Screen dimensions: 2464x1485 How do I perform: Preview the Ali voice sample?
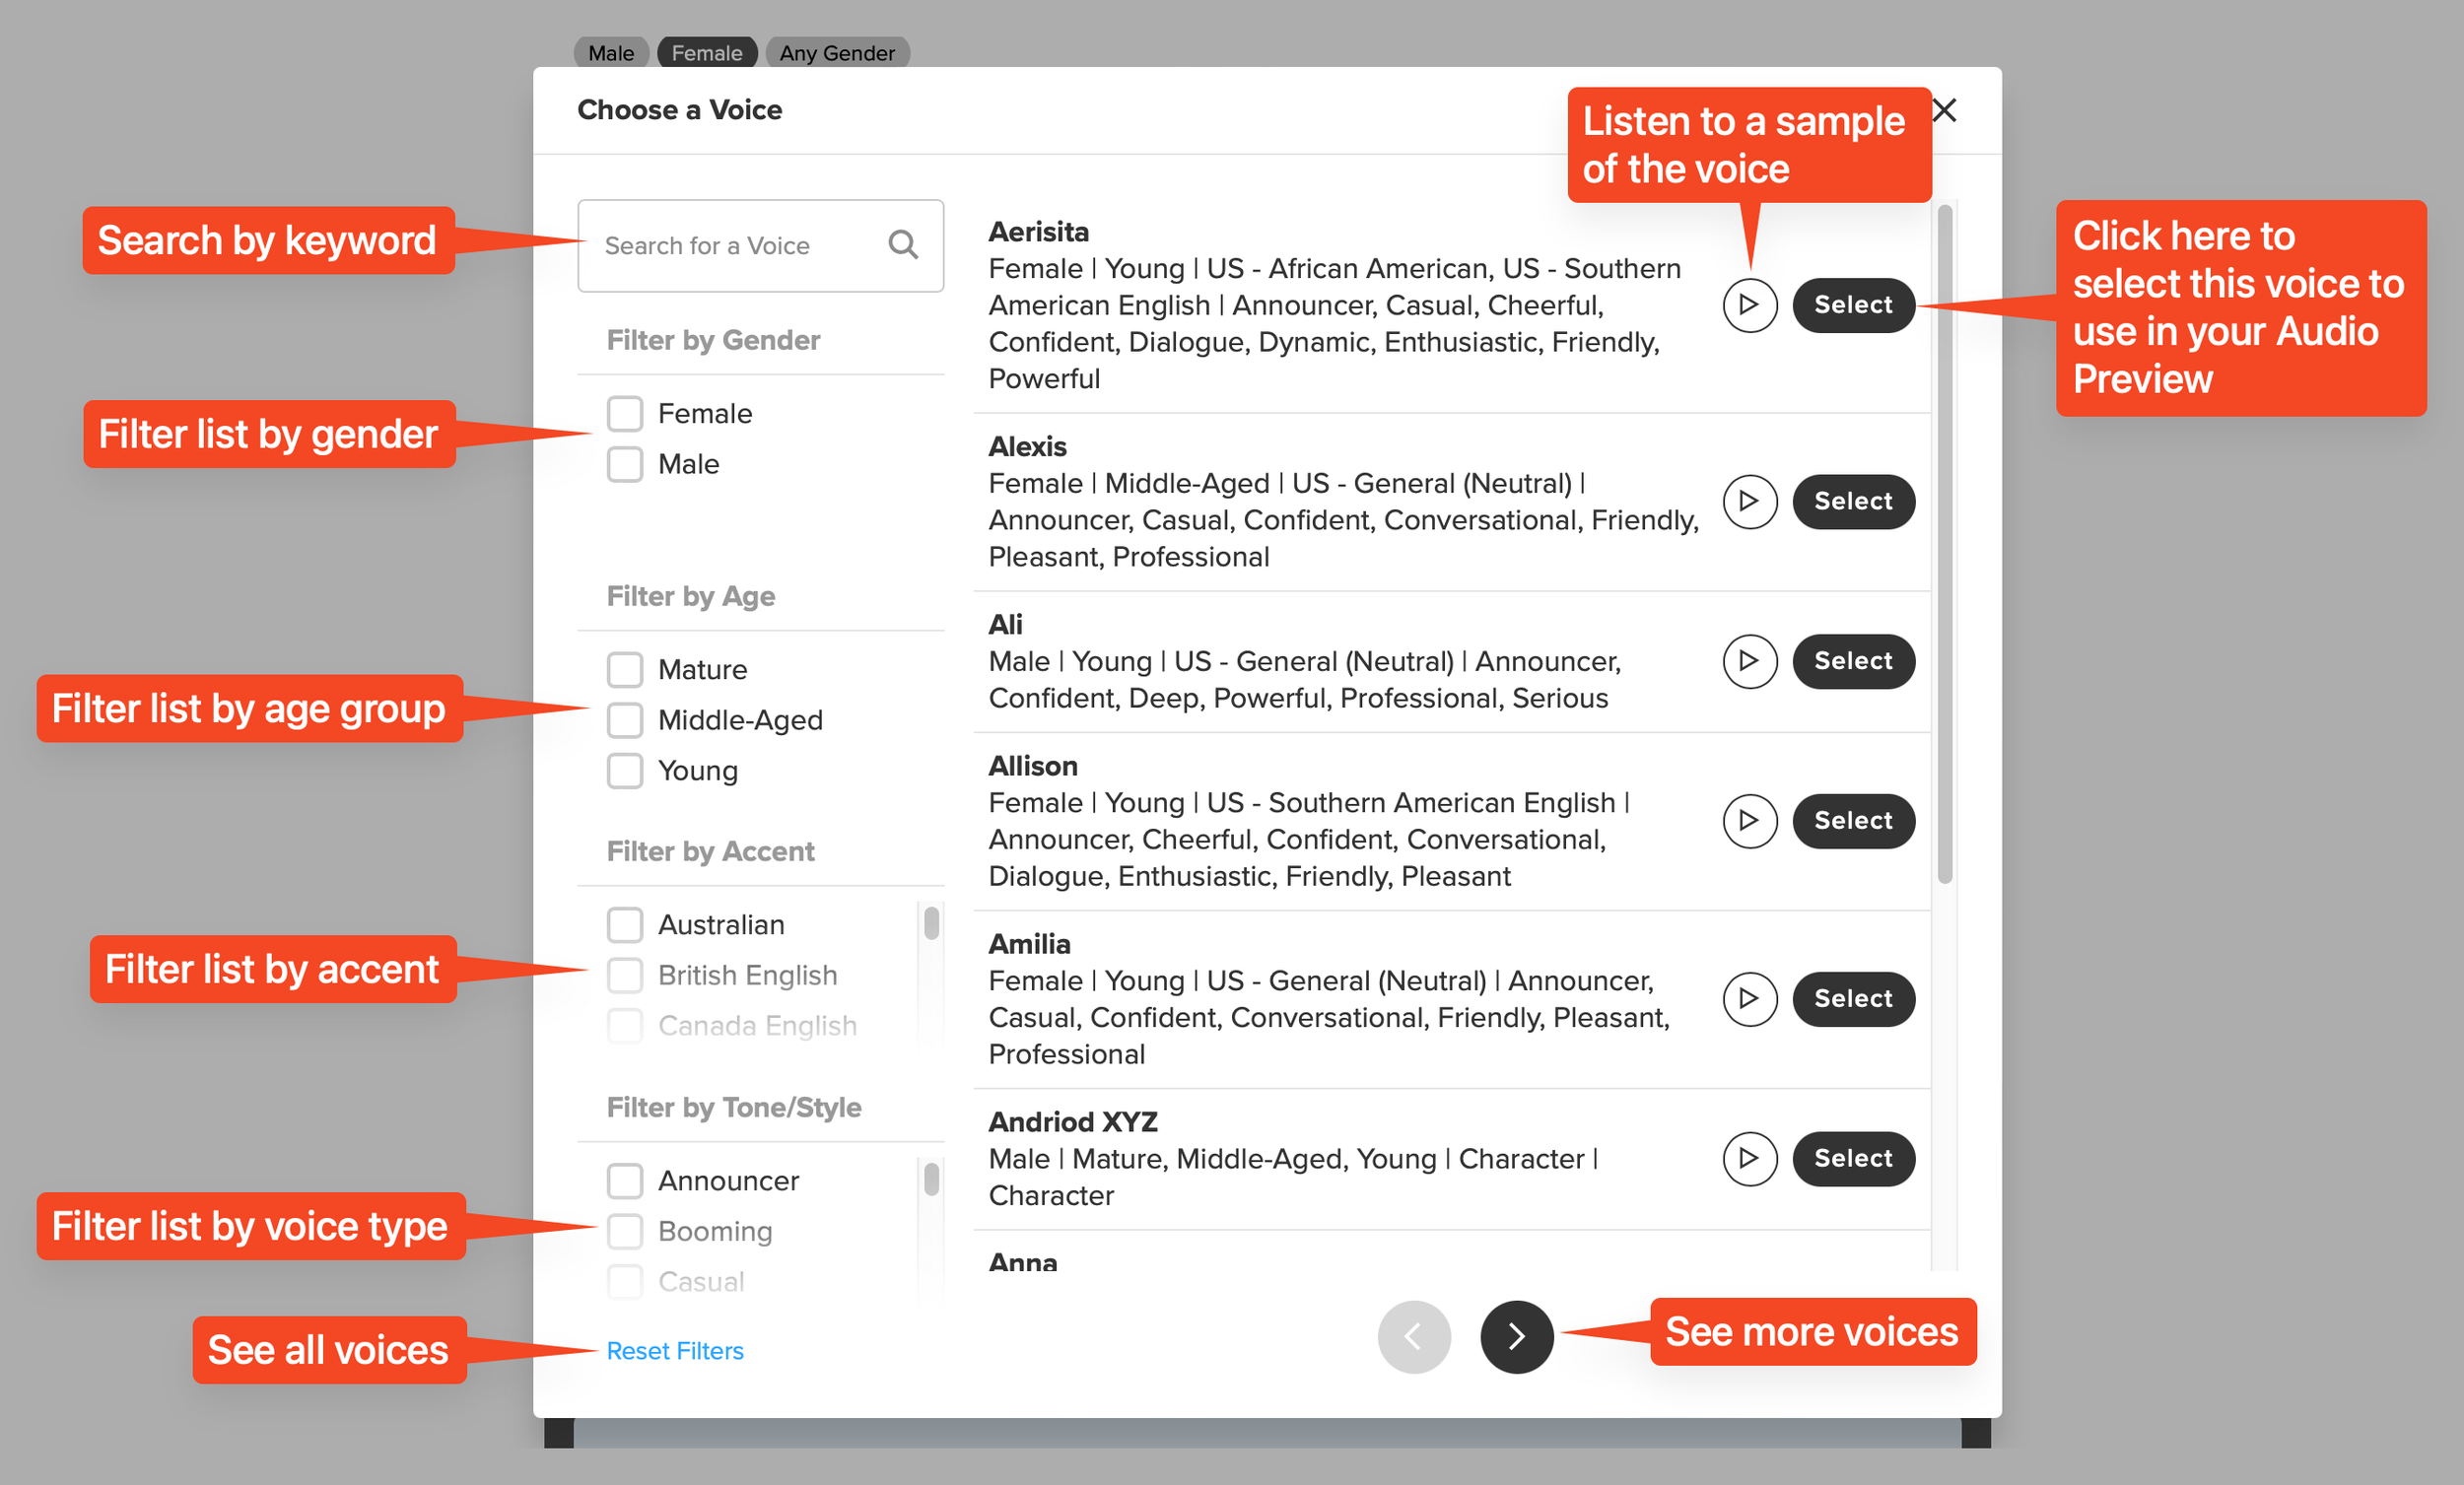[1749, 661]
